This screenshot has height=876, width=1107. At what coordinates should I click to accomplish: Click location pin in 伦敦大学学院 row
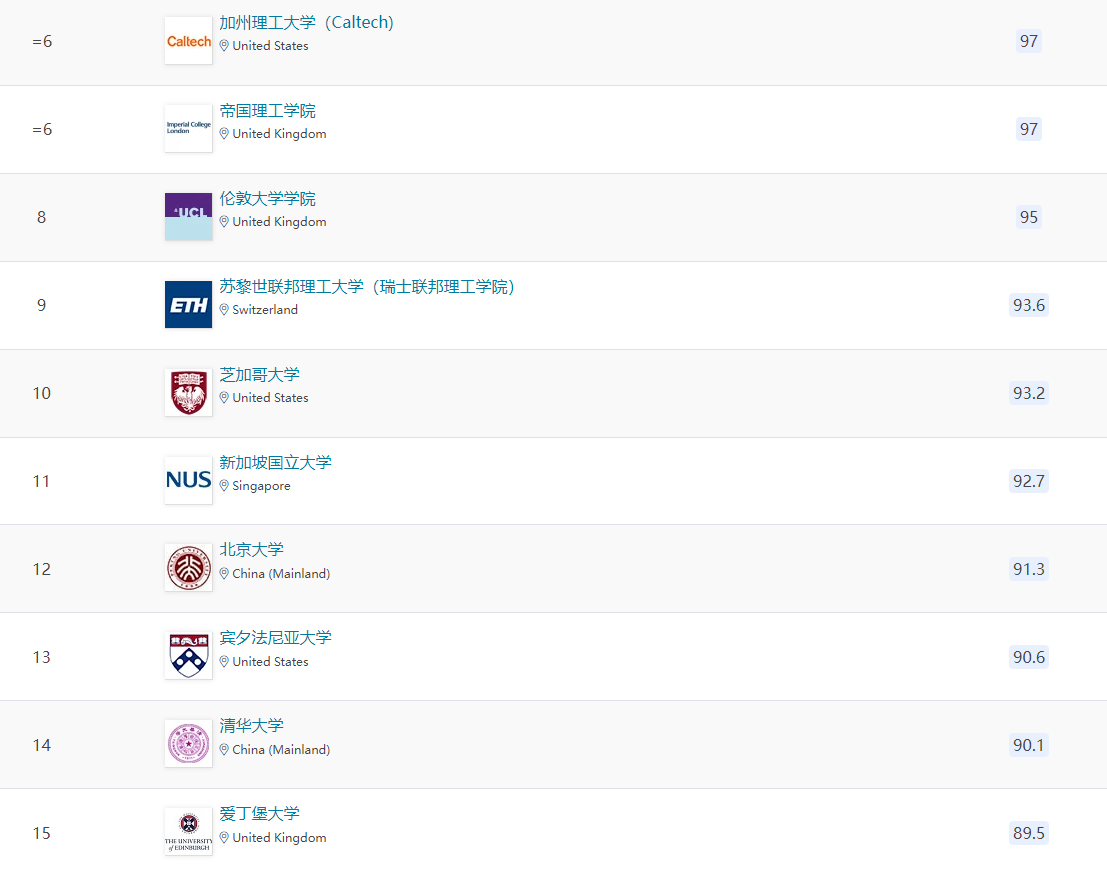click(224, 222)
